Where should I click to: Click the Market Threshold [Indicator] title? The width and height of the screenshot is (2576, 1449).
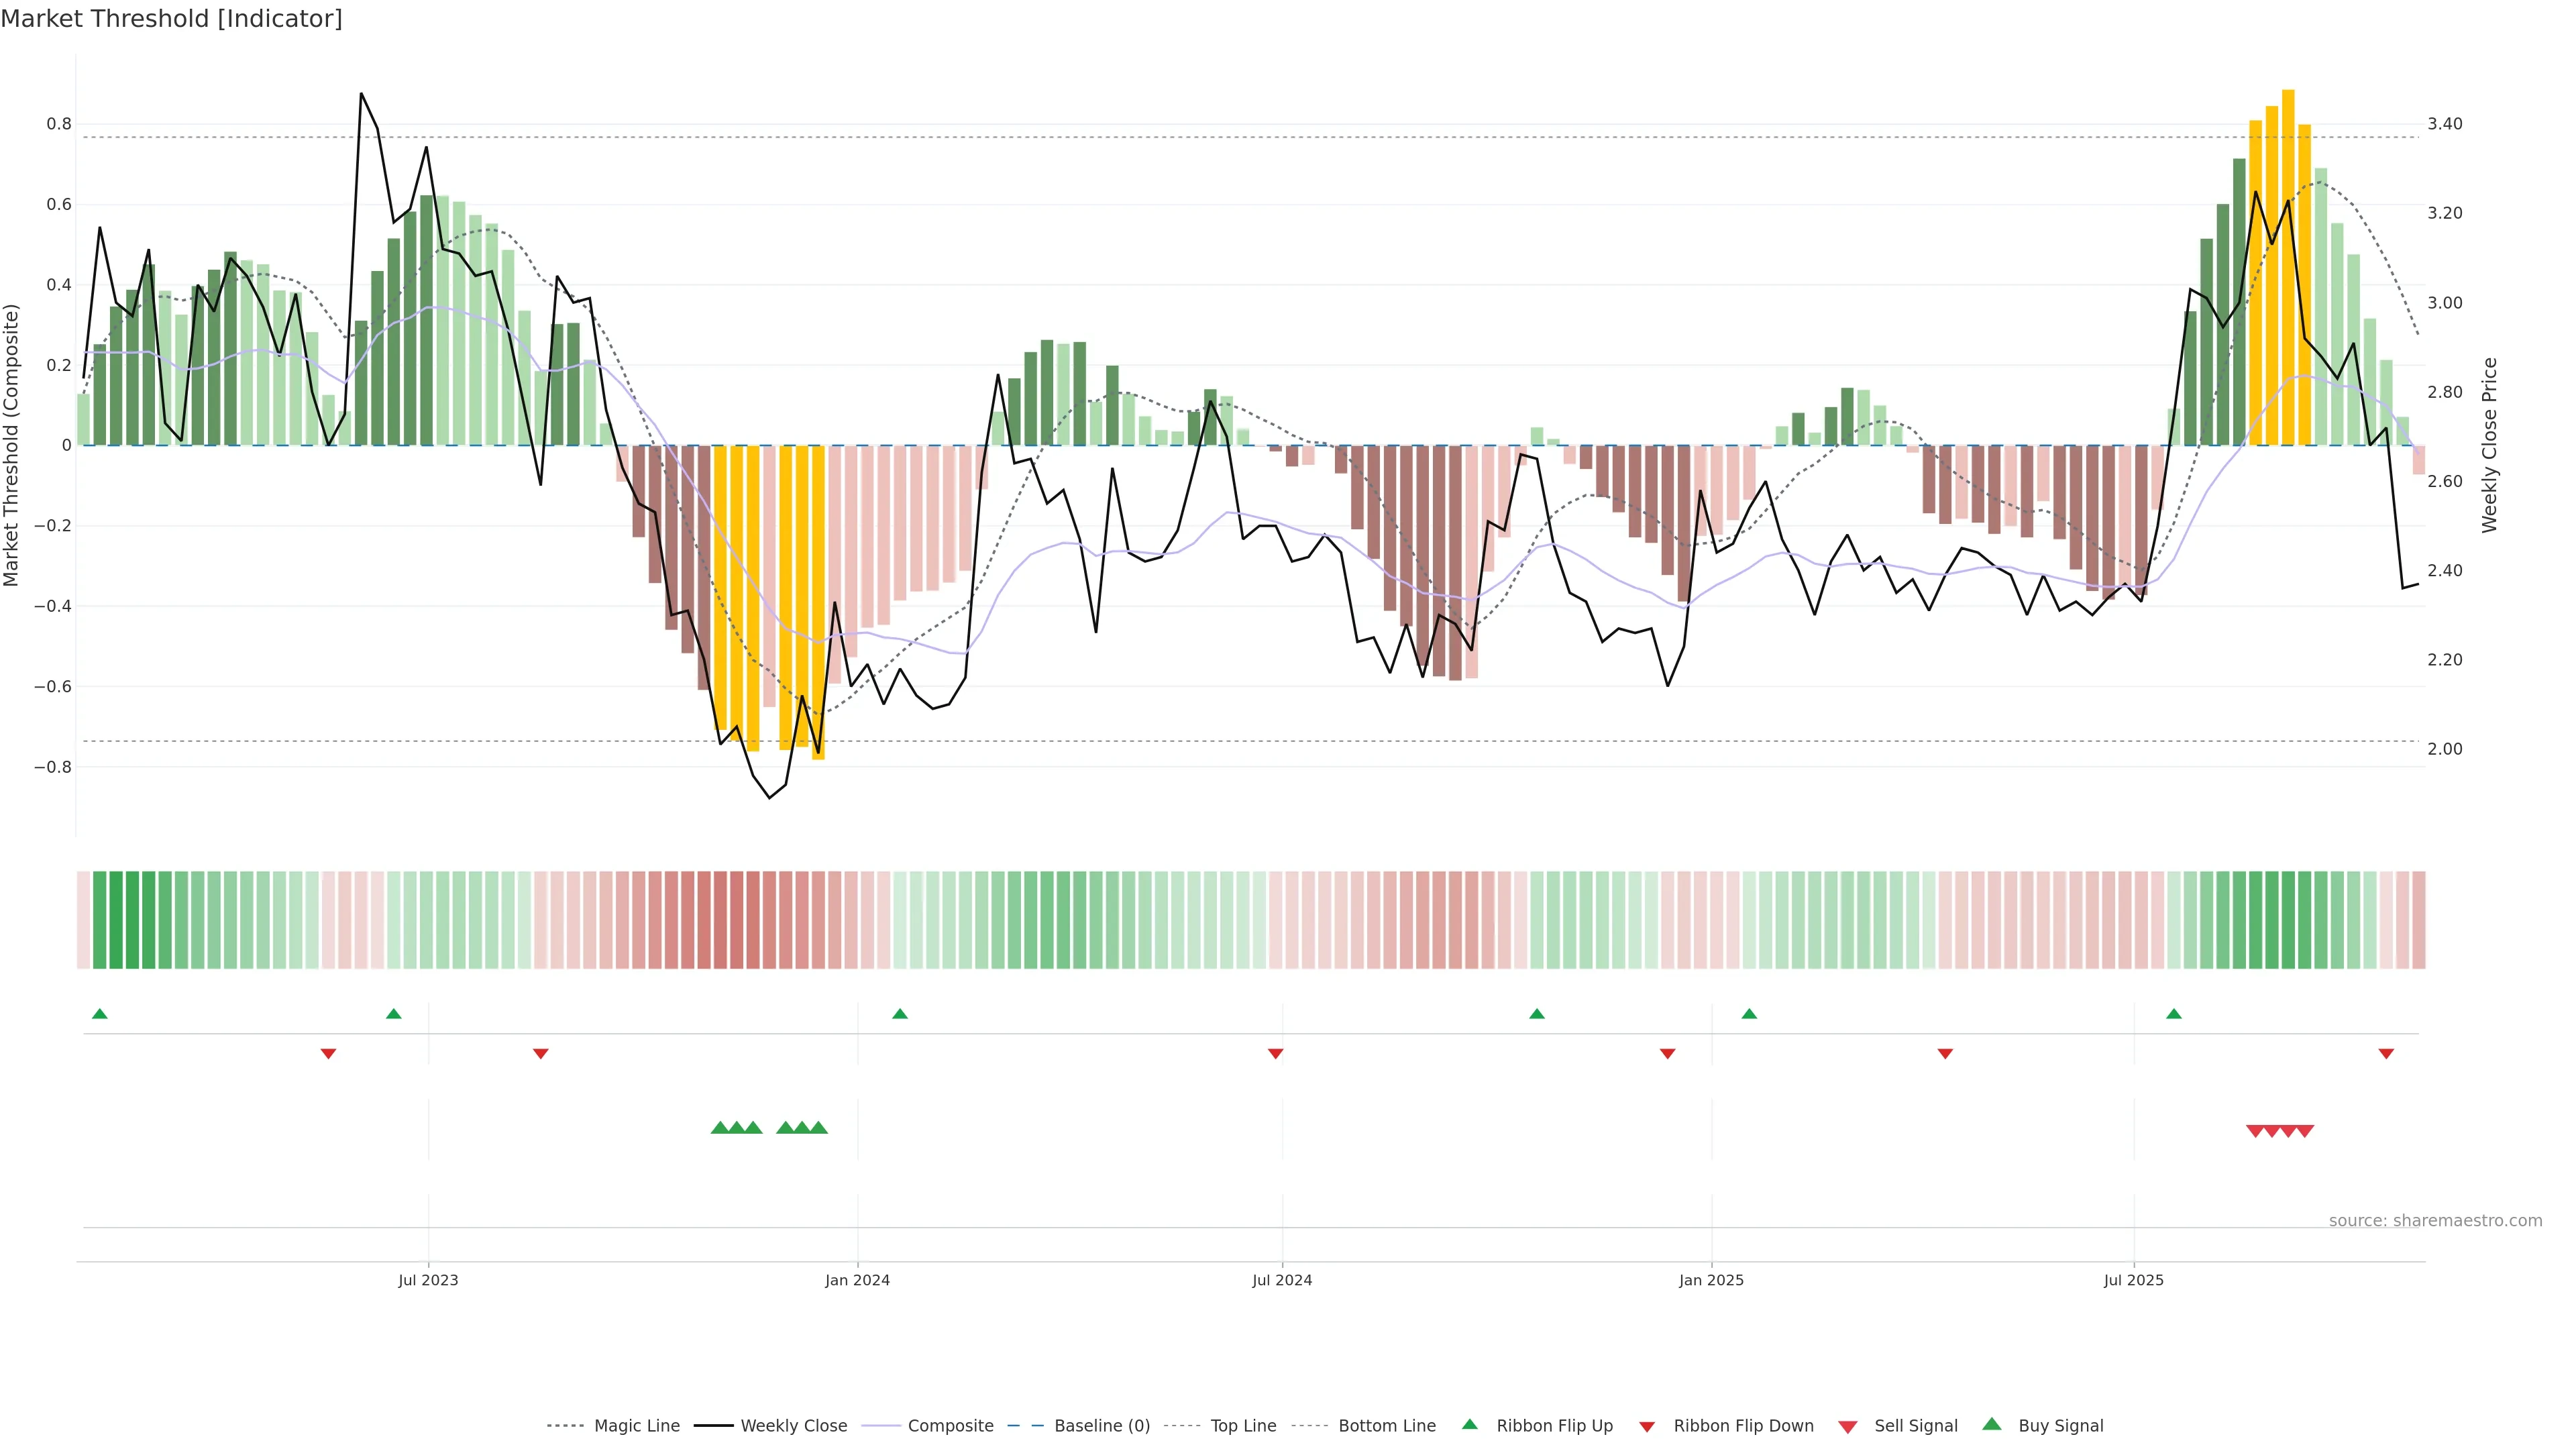(x=171, y=19)
